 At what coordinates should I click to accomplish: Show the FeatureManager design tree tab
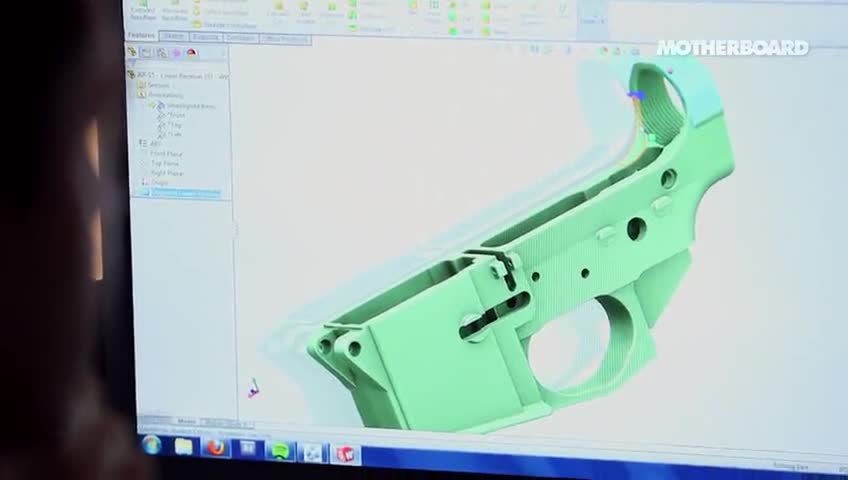[x=132, y=52]
